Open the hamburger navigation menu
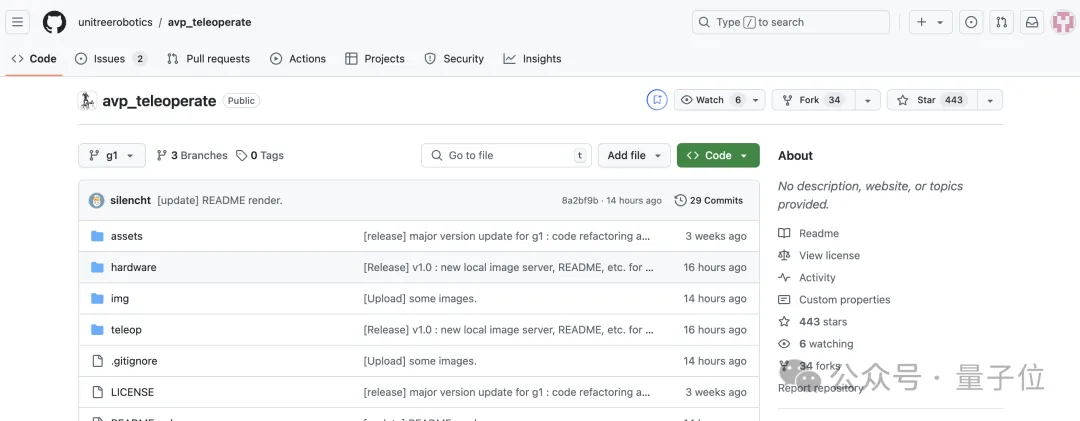The image size is (1080, 421). pos(17,22)
